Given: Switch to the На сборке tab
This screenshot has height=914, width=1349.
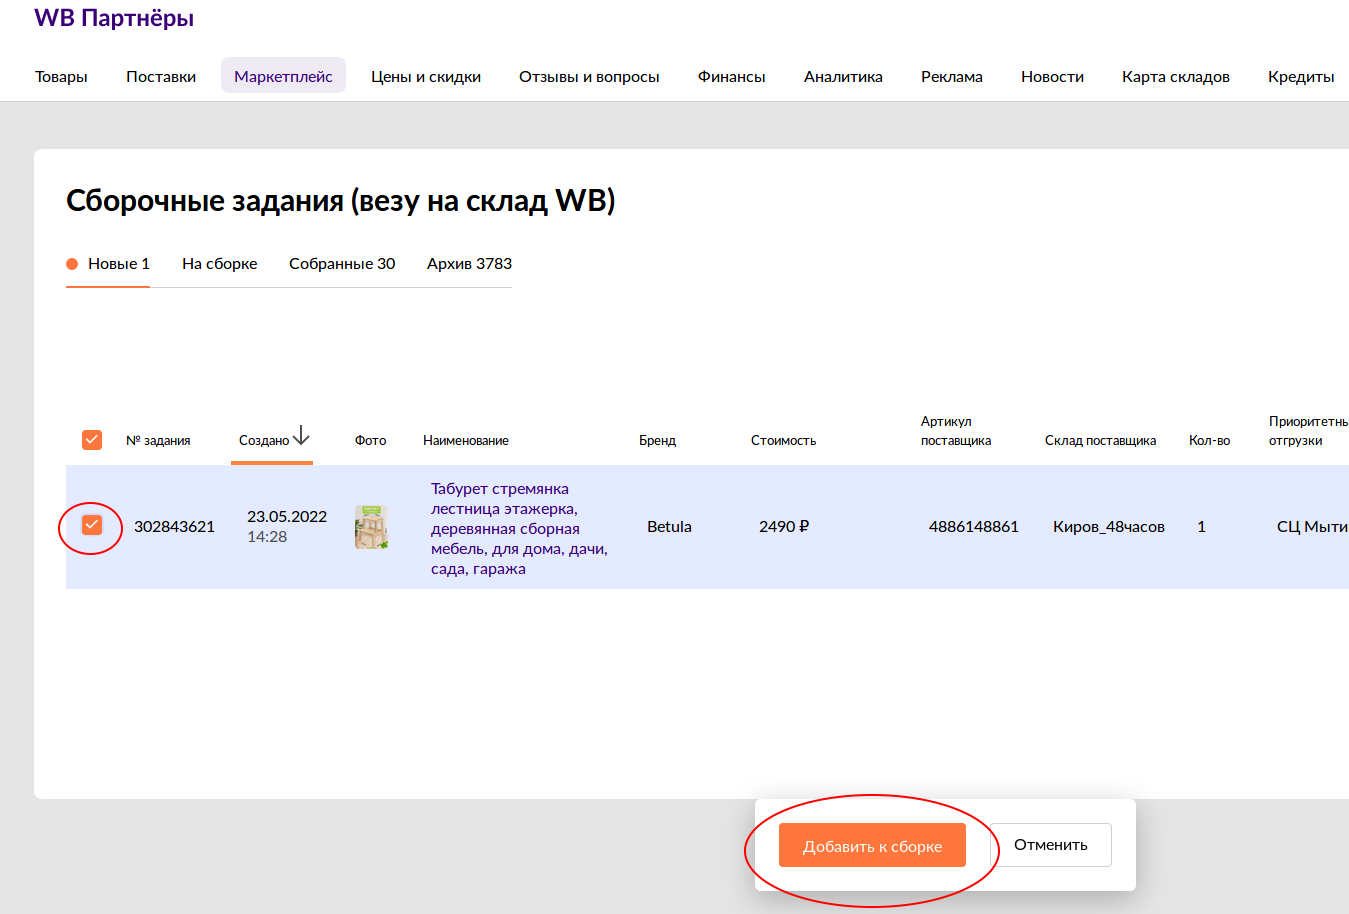Looking at the screenshot, I should pos(220,264).
